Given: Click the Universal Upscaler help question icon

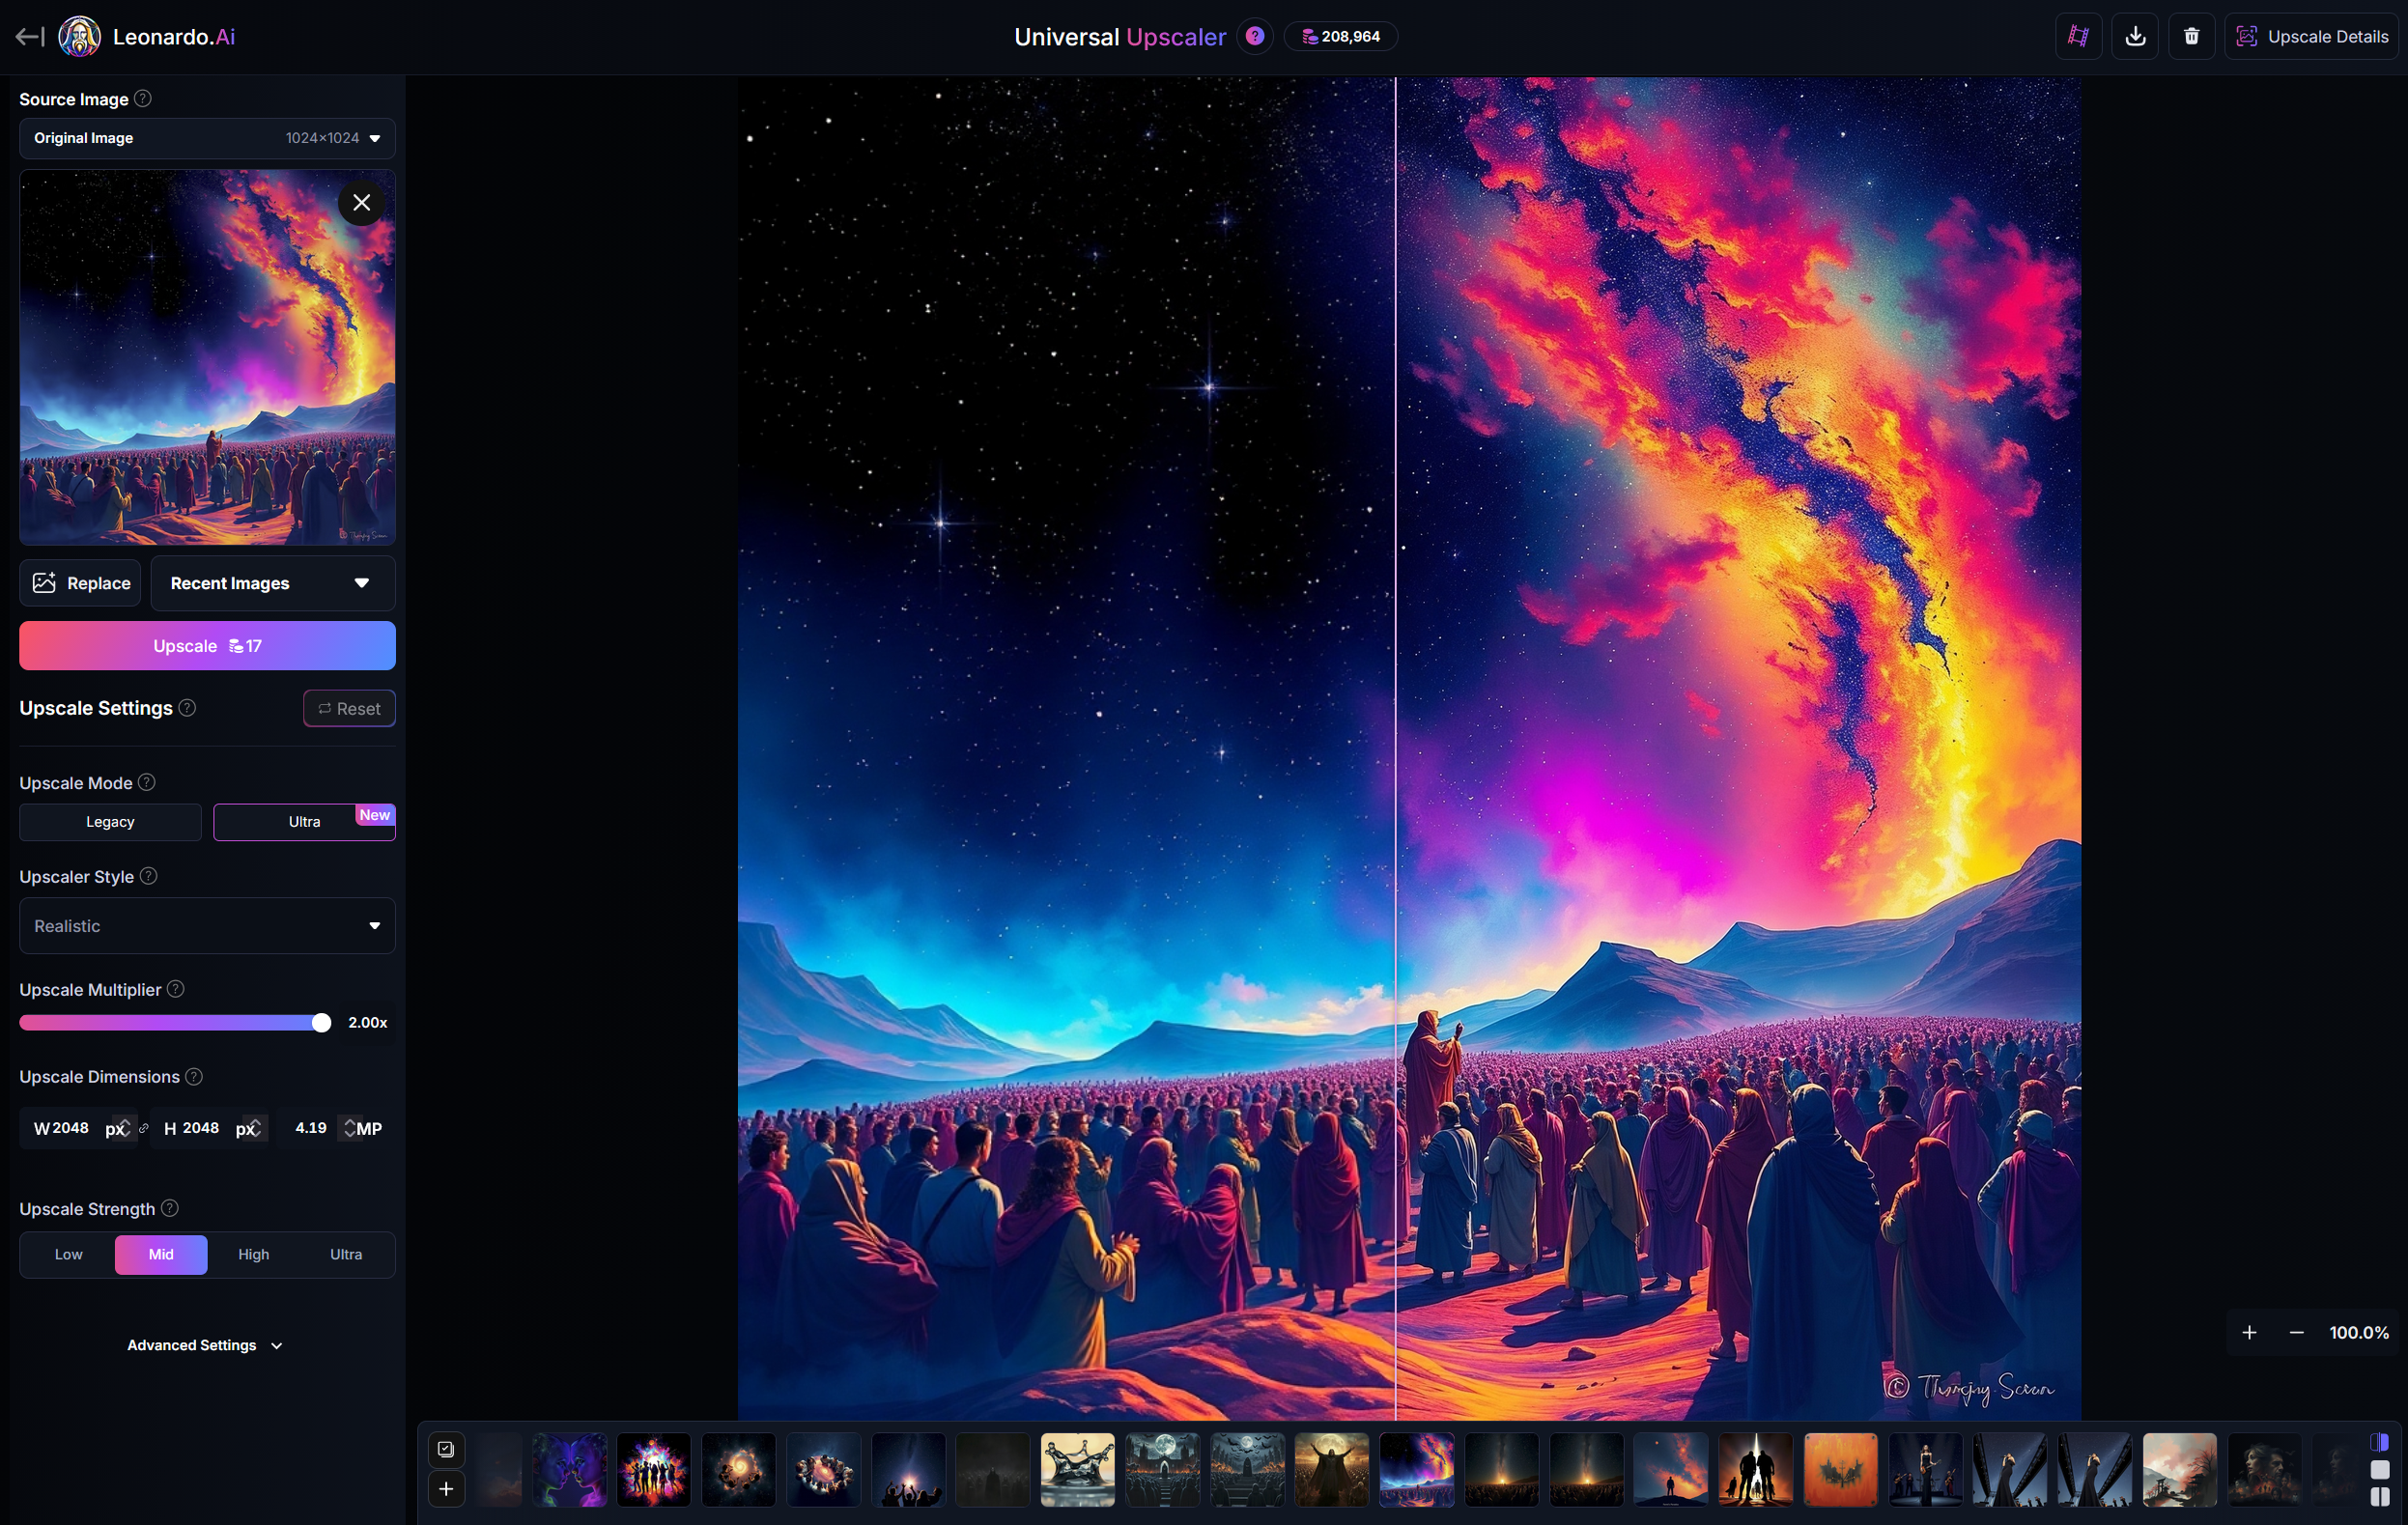Looking at the screenshot, I should (x=1255, y=36).
